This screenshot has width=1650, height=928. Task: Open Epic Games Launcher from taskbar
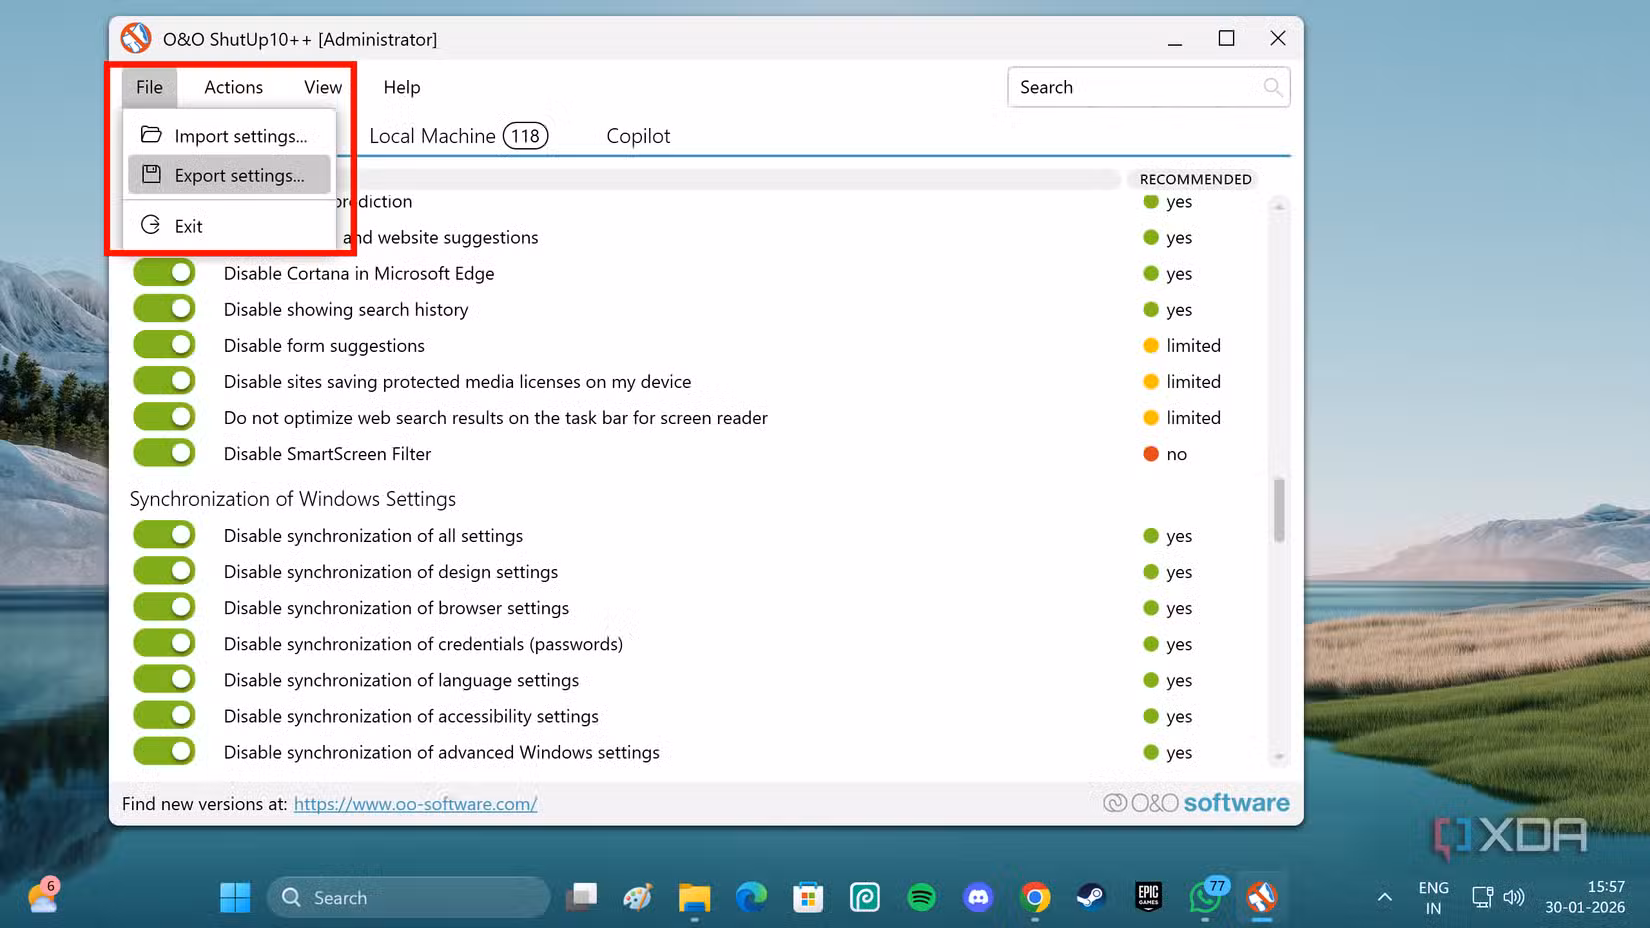pos(1148,897)
